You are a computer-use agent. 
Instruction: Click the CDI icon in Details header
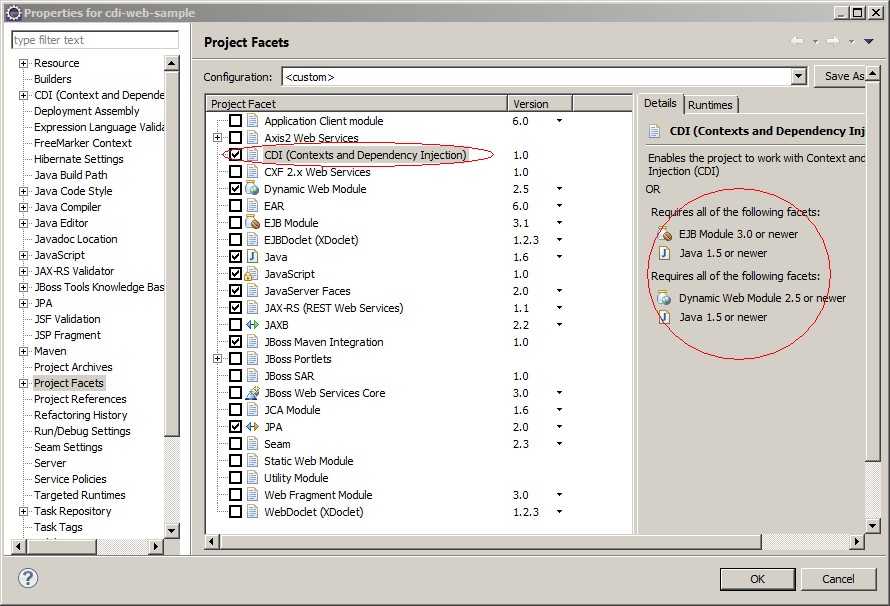click(x=655, y=131)
